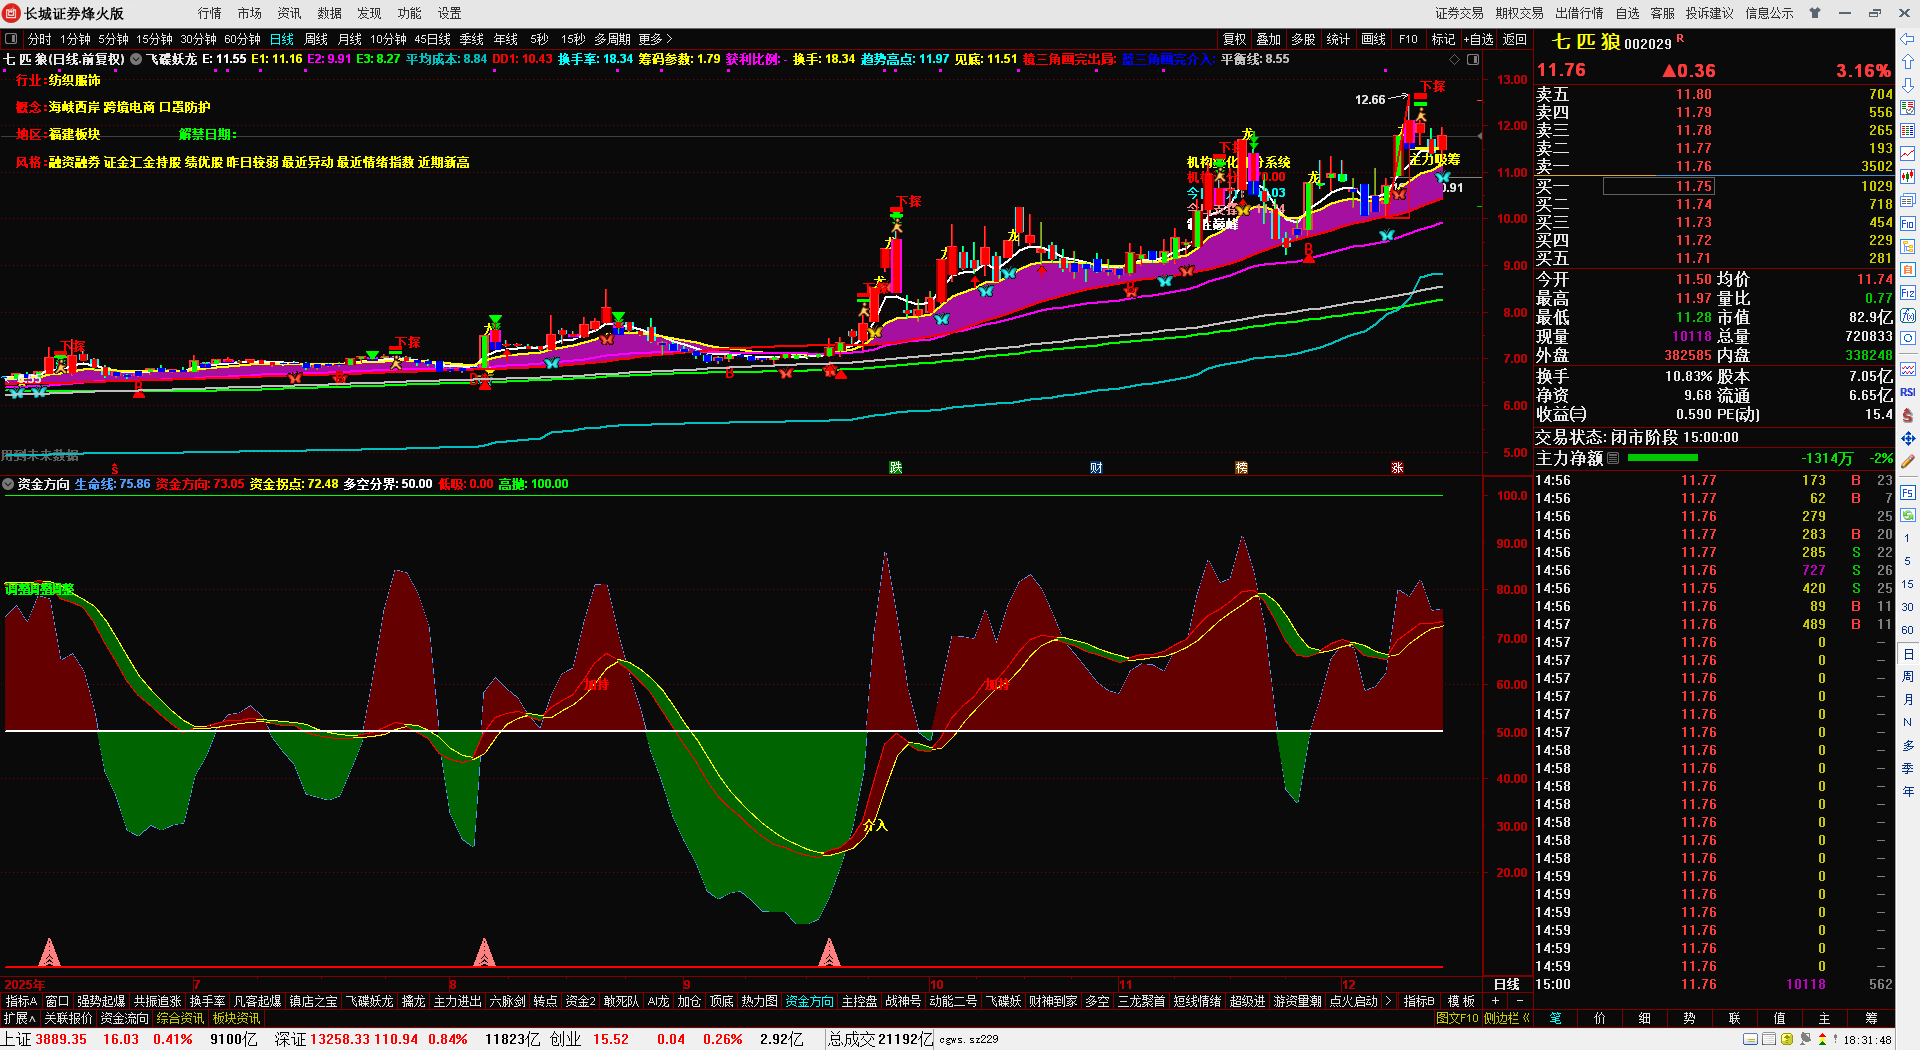Click the 长城证券烽火版 app logo icon
Image resolution: width=1920 pixels, height=1050 pixels.
point(12,13)
